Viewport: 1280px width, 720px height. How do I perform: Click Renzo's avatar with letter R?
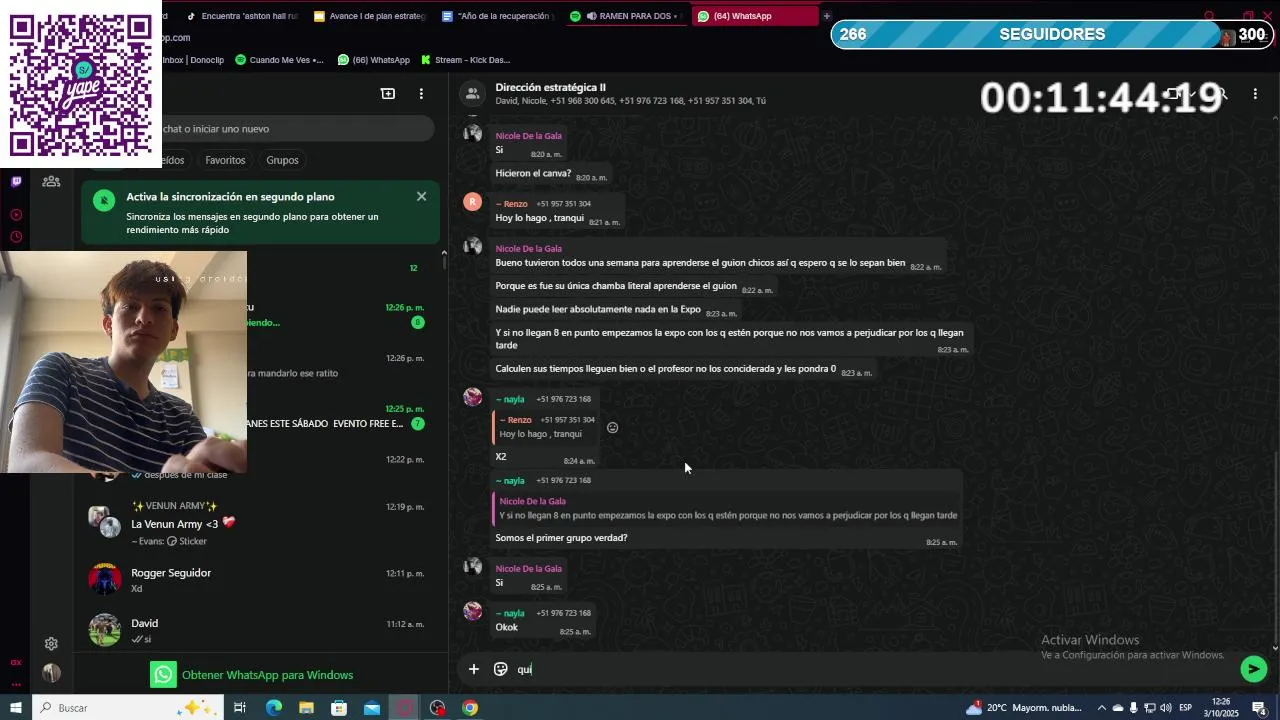[x=473, y=202]
